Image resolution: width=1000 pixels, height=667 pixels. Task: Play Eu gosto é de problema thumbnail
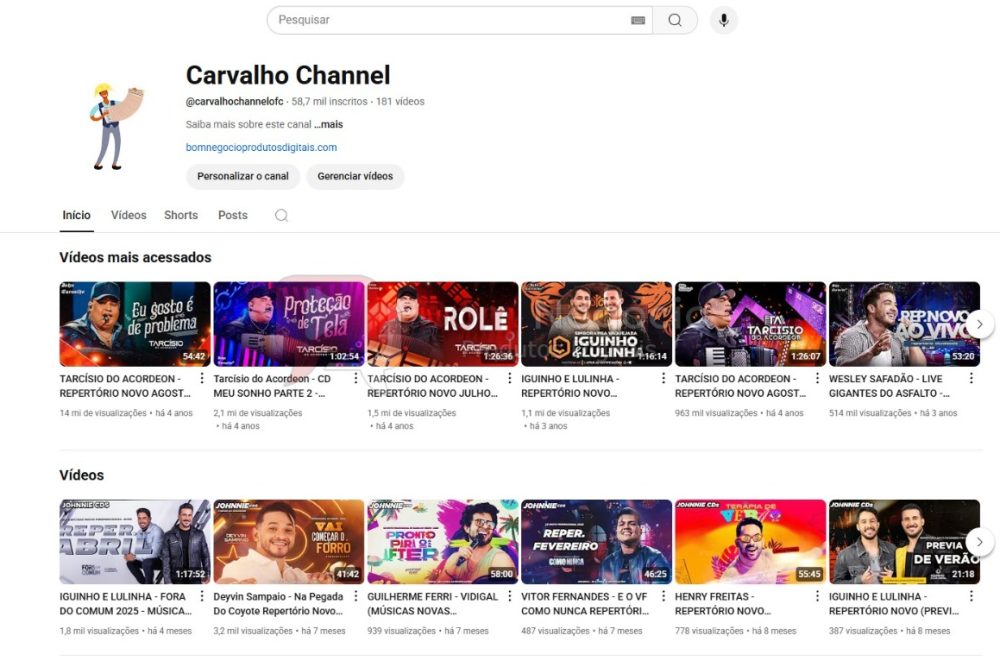click(x=135, y=324)
